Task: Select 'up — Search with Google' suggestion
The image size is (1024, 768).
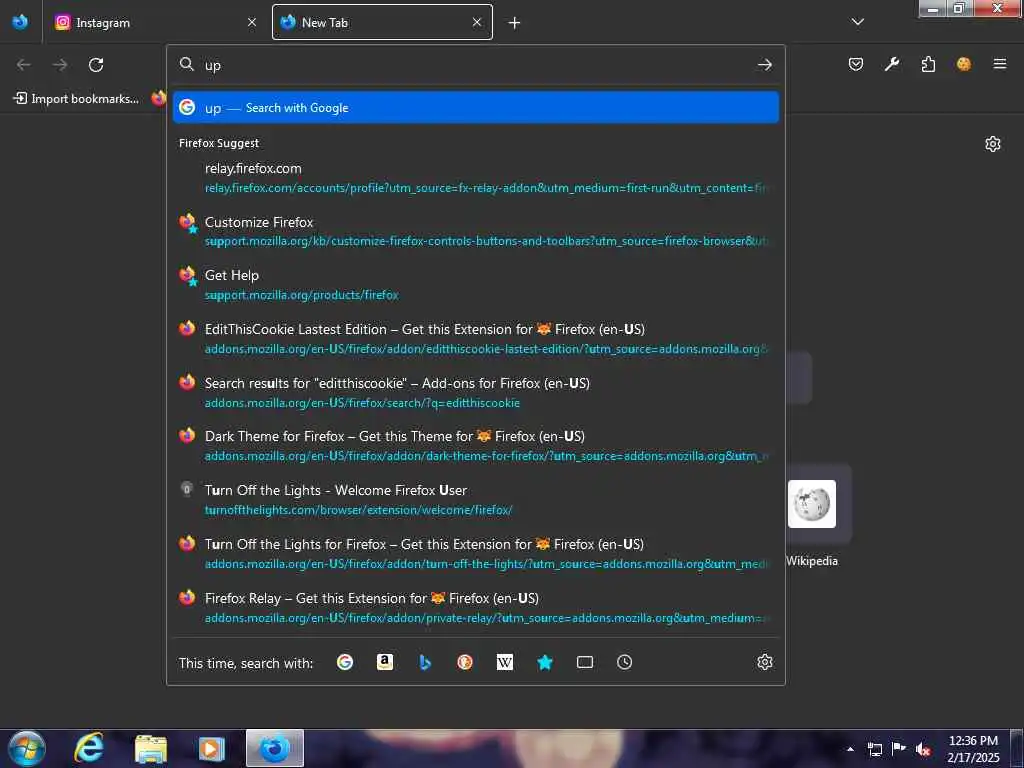Action: 475,108
